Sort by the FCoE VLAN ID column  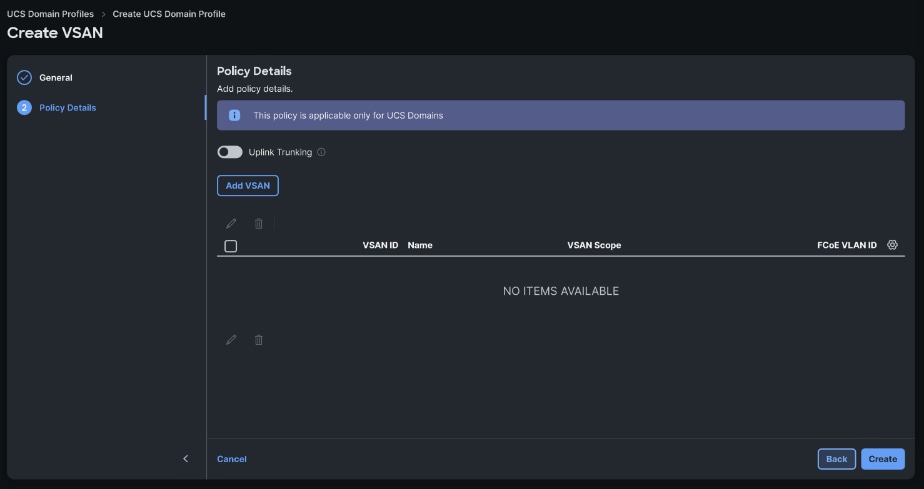click(x=847, y=245)
